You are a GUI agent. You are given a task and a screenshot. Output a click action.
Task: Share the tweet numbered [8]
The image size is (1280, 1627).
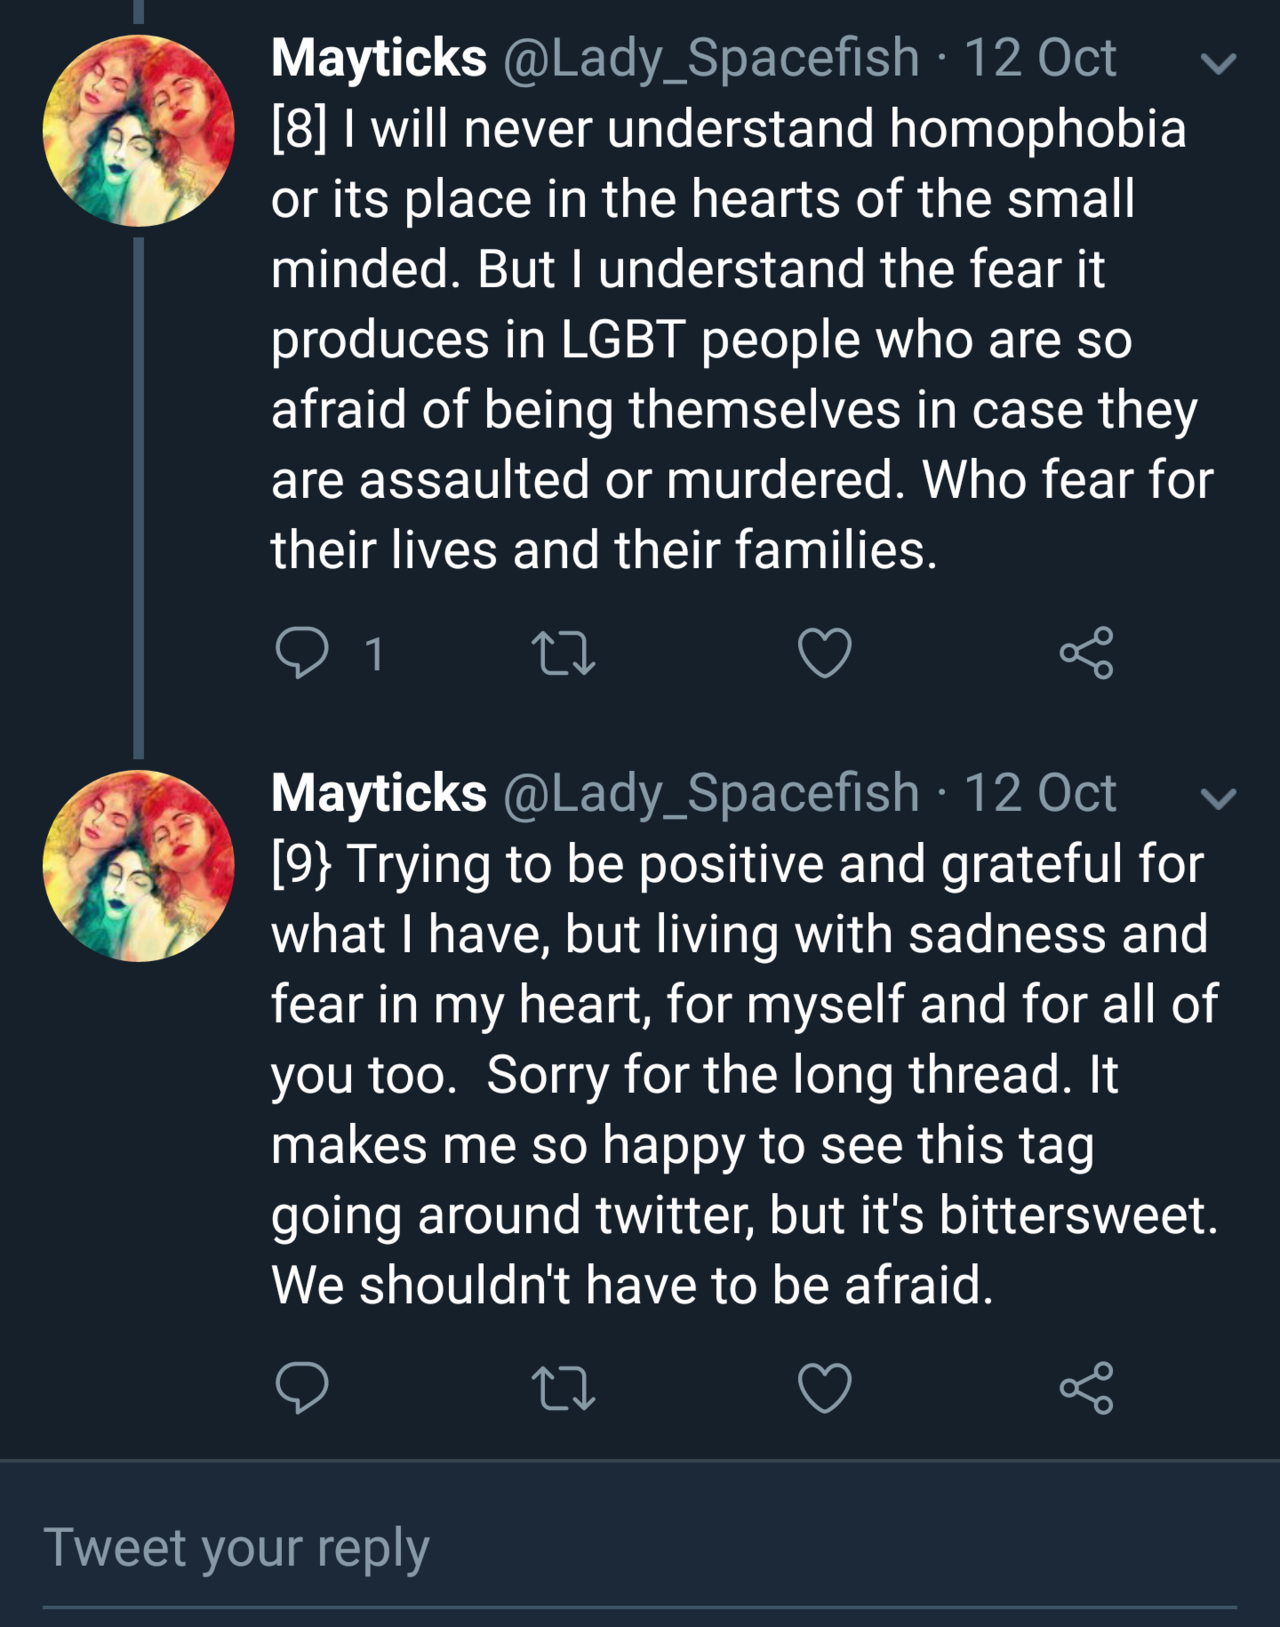[x=1086, y=654]
